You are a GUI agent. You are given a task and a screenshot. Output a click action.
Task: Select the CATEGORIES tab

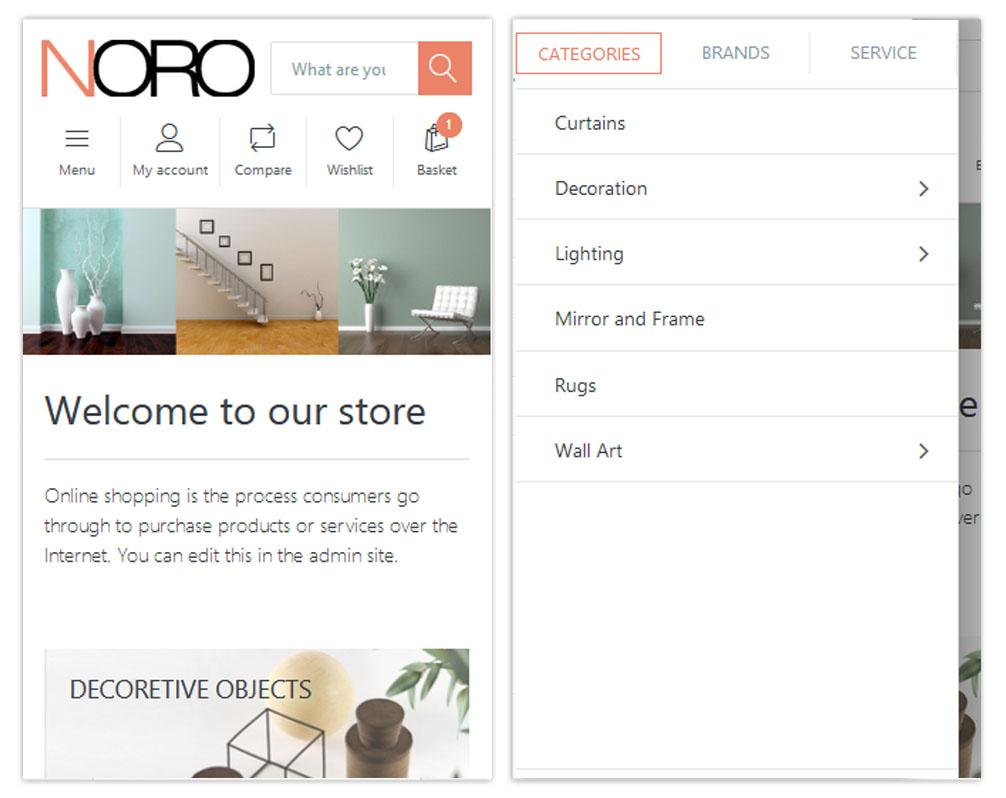(588, 53)
